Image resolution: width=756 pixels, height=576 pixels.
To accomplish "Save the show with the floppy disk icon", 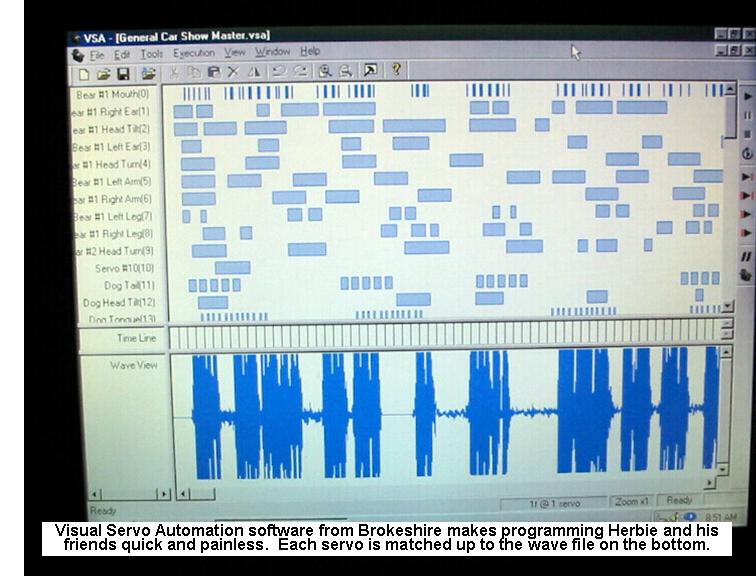I will (123, 73).
